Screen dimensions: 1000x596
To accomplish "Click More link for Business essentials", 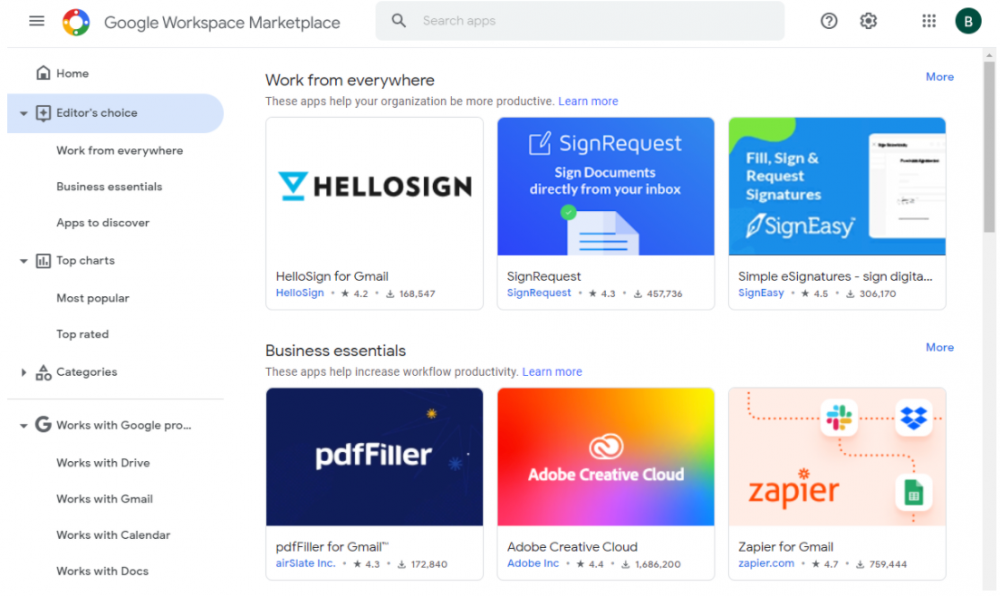I will point(939,347).
